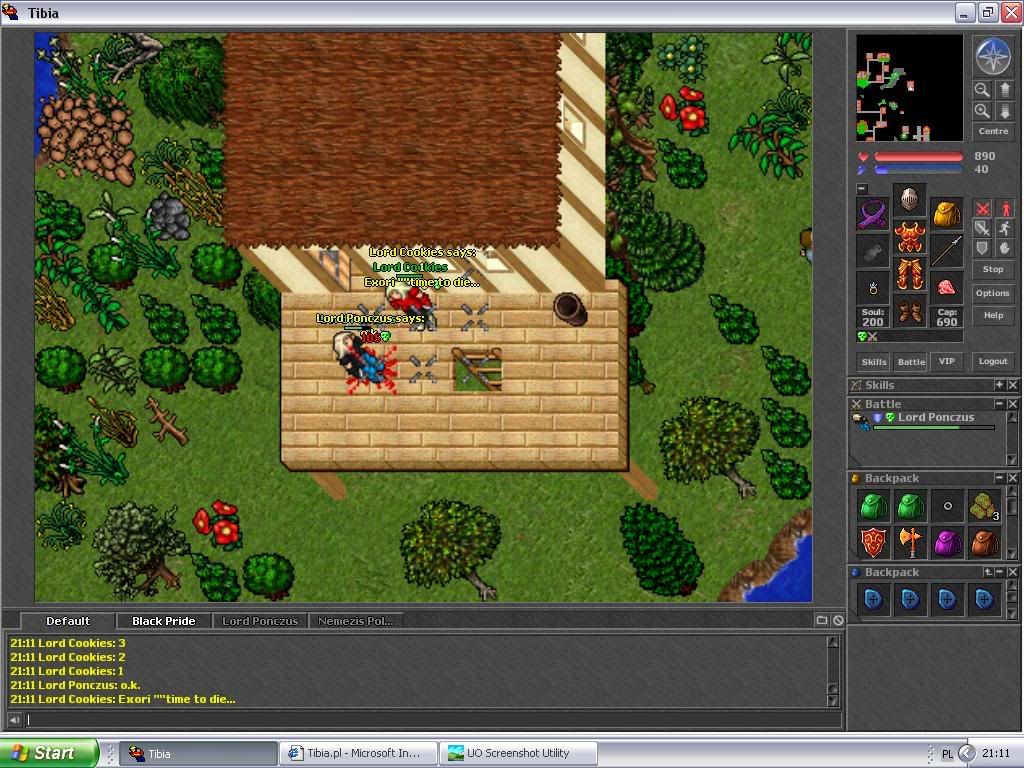Collapse the inventory panel with minus button
1024x768 pixels.
click(x=862, y=189)
